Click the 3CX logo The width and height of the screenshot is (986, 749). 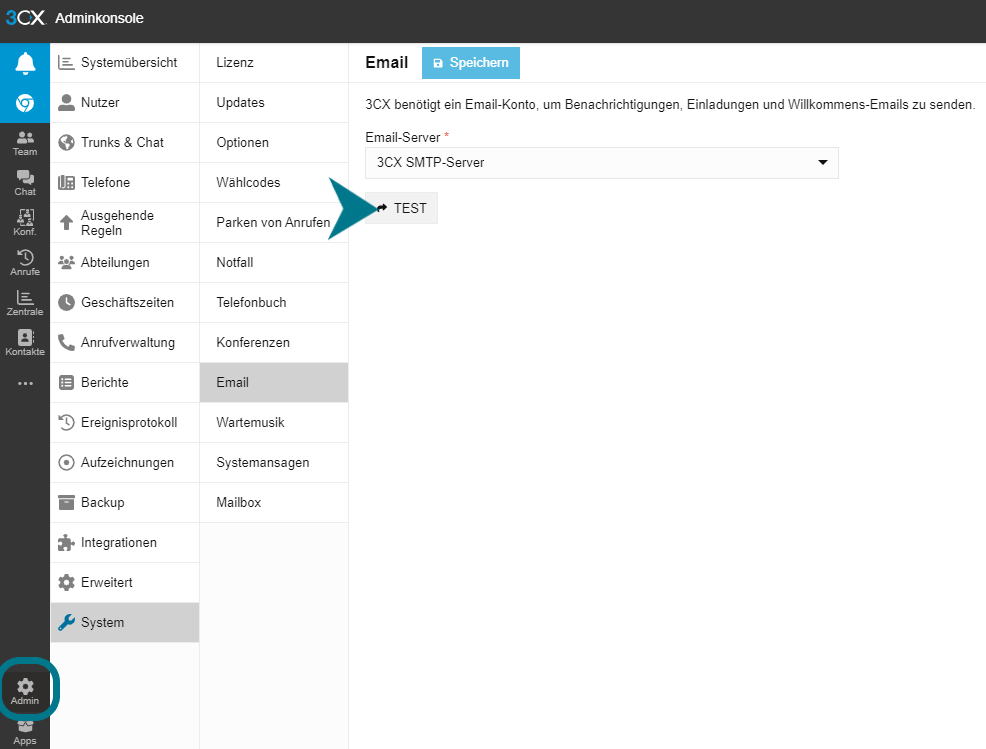coord(26,18)
